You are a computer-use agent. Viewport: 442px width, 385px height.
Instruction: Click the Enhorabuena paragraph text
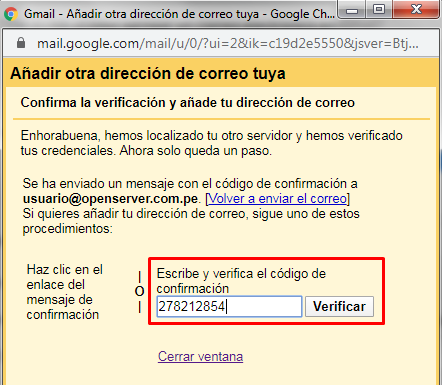[x=212, y=143]
